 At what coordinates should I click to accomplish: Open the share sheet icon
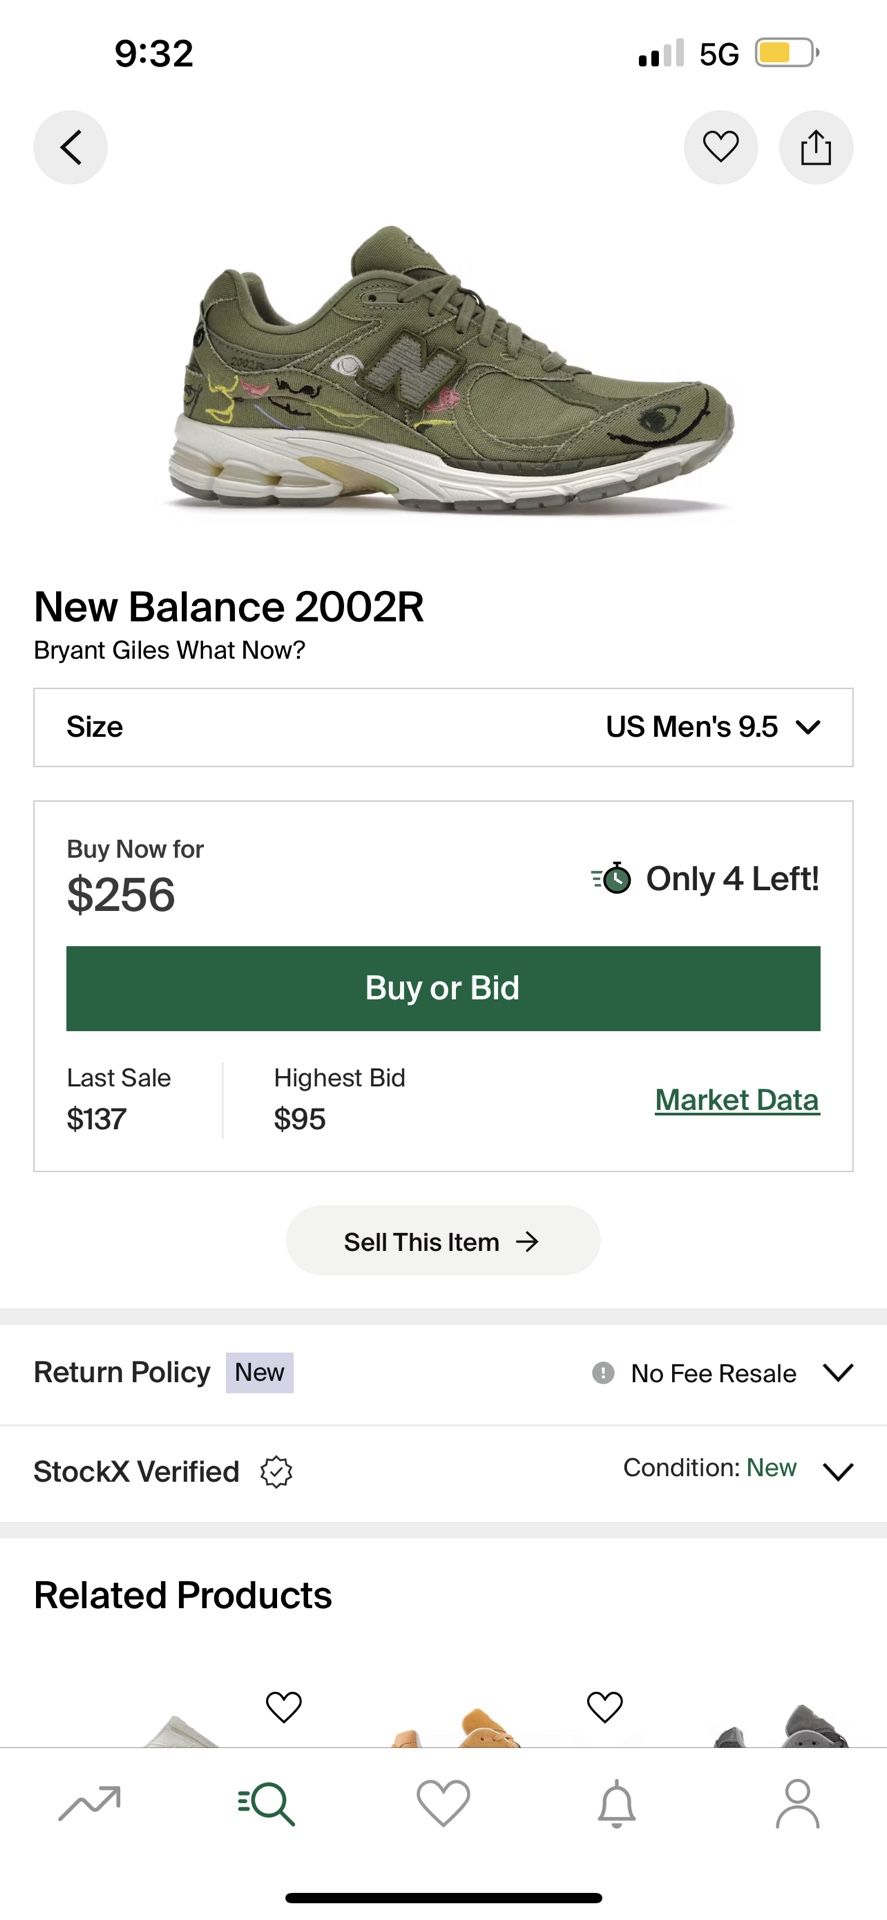click(x=816, y=147)
